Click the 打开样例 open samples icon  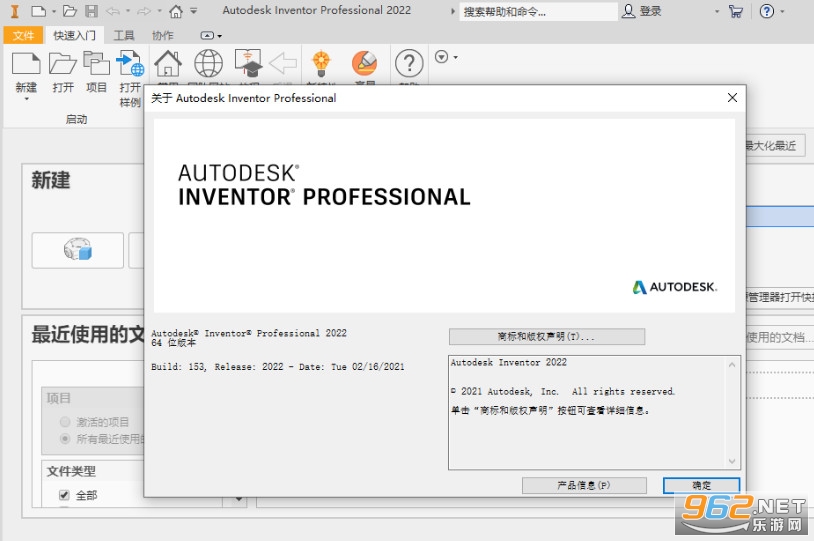pos(130,64)
